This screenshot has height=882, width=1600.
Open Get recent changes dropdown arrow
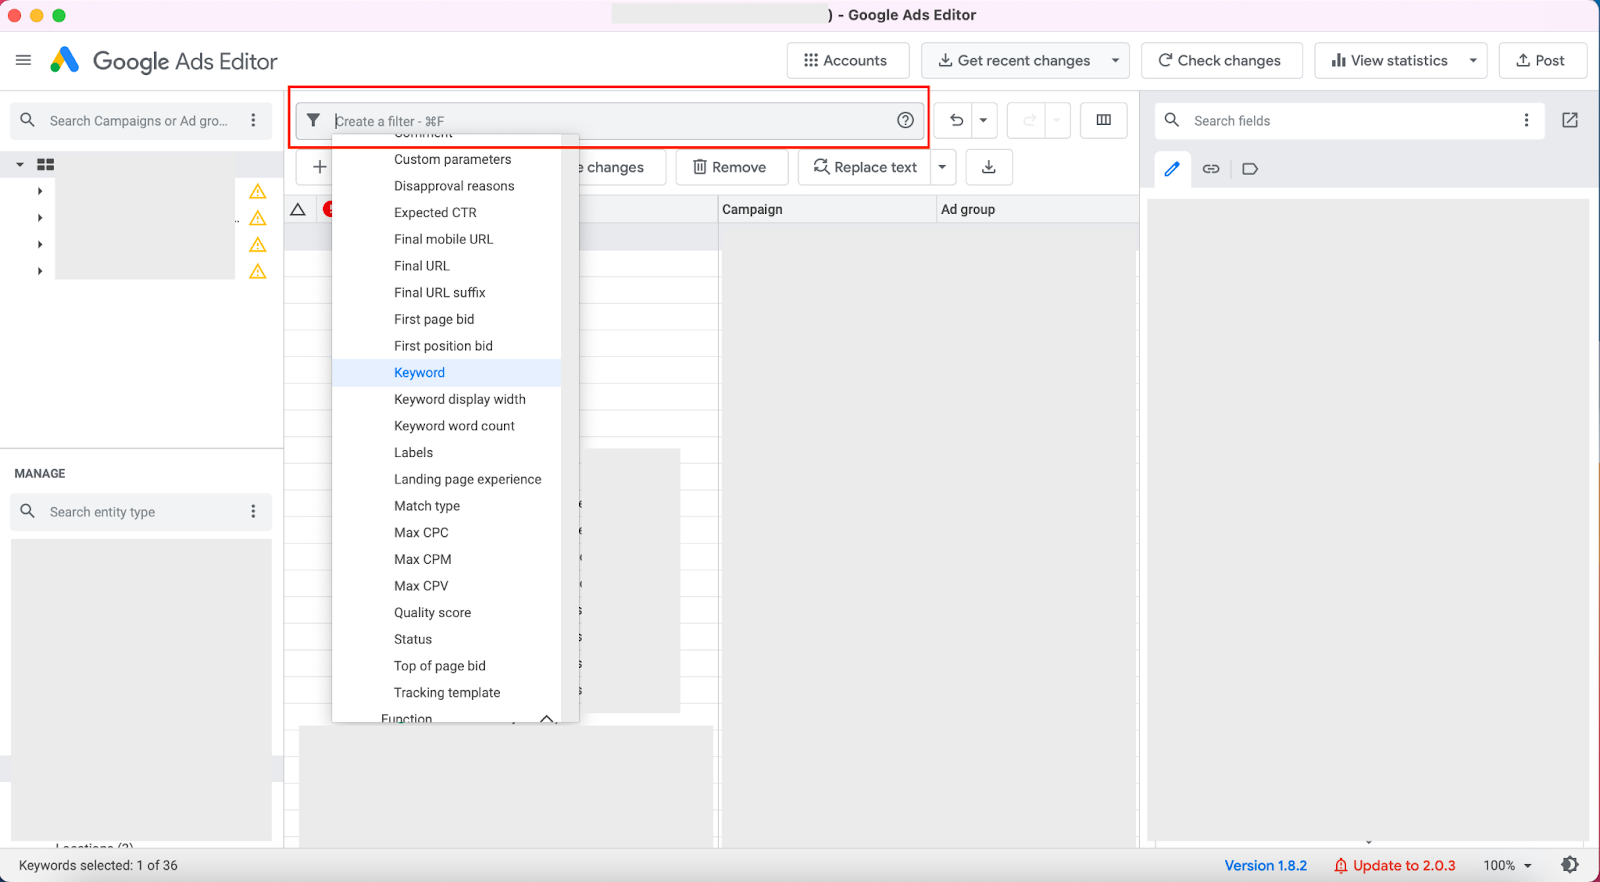coord(1115,60)
